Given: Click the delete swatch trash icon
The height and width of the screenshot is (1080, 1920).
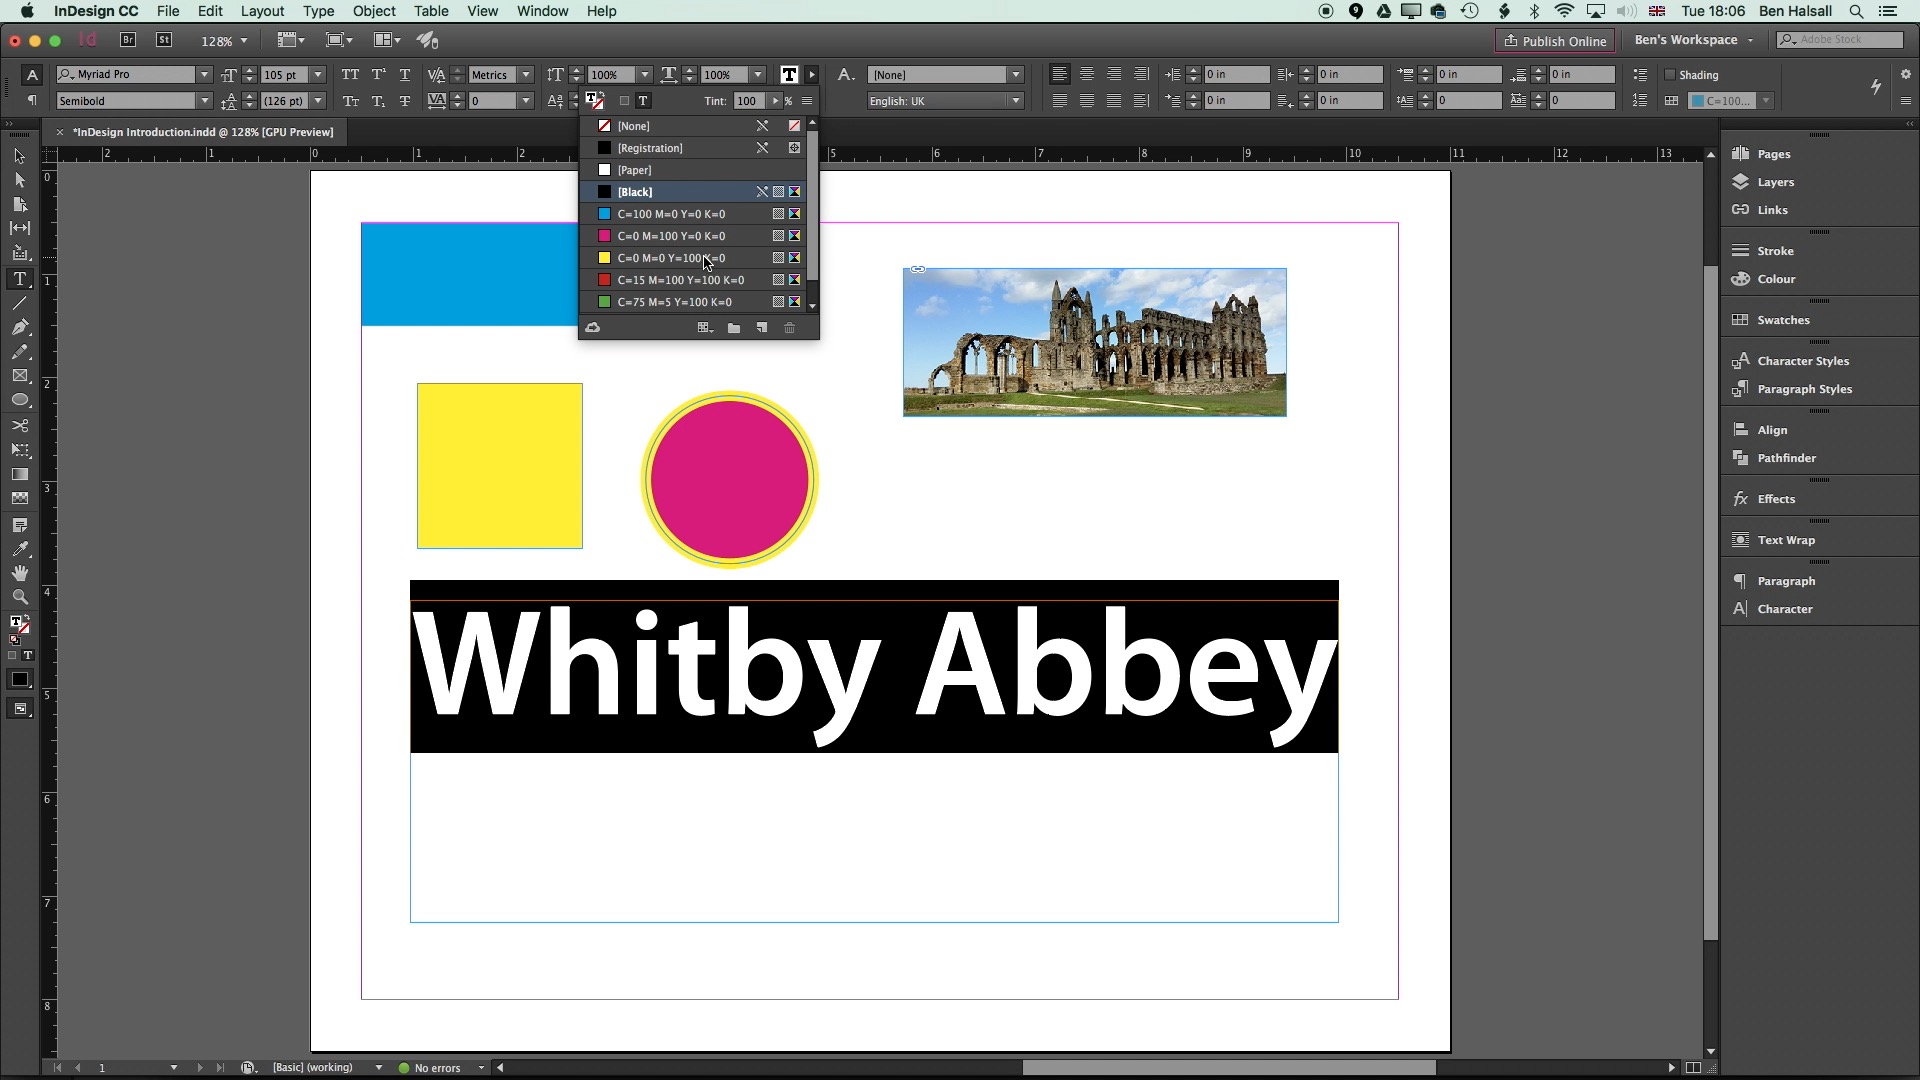Looking at the screenshot, I should click(789, 328).
